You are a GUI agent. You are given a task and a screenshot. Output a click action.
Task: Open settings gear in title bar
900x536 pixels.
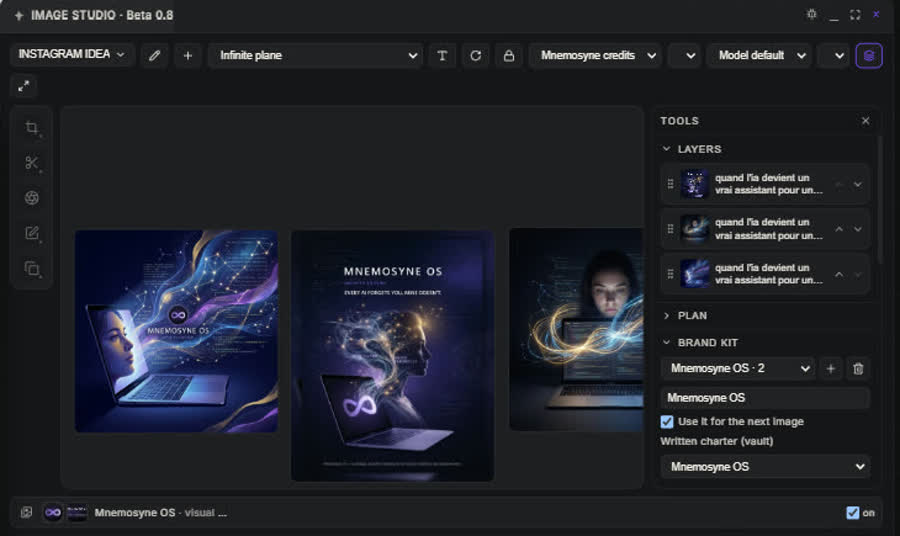pos(811,14)
